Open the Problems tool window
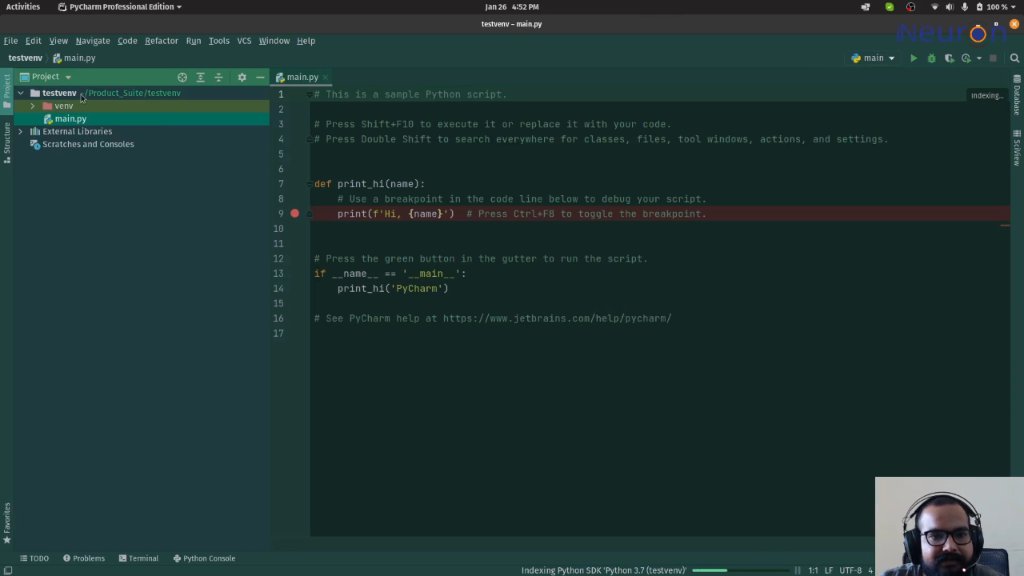The image size is (1024, 576). coord(84,558)
